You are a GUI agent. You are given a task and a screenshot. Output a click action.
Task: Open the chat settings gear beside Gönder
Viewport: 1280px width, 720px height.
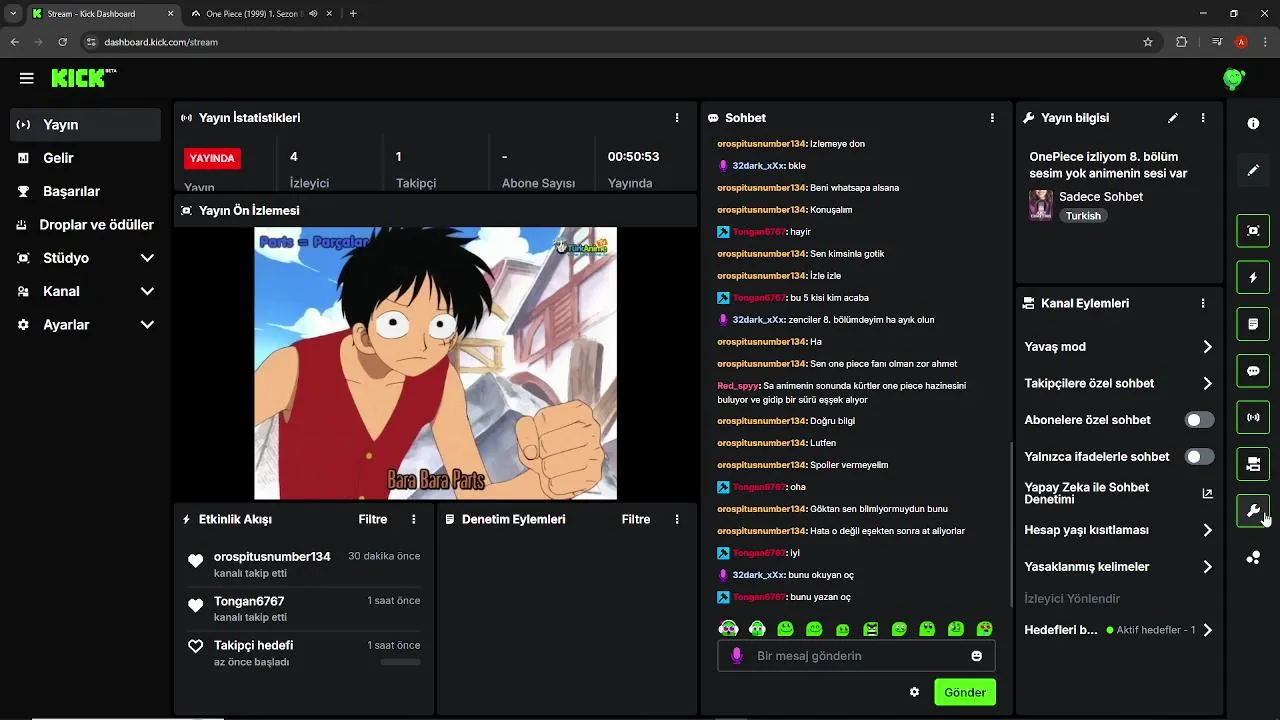(914, 692)
